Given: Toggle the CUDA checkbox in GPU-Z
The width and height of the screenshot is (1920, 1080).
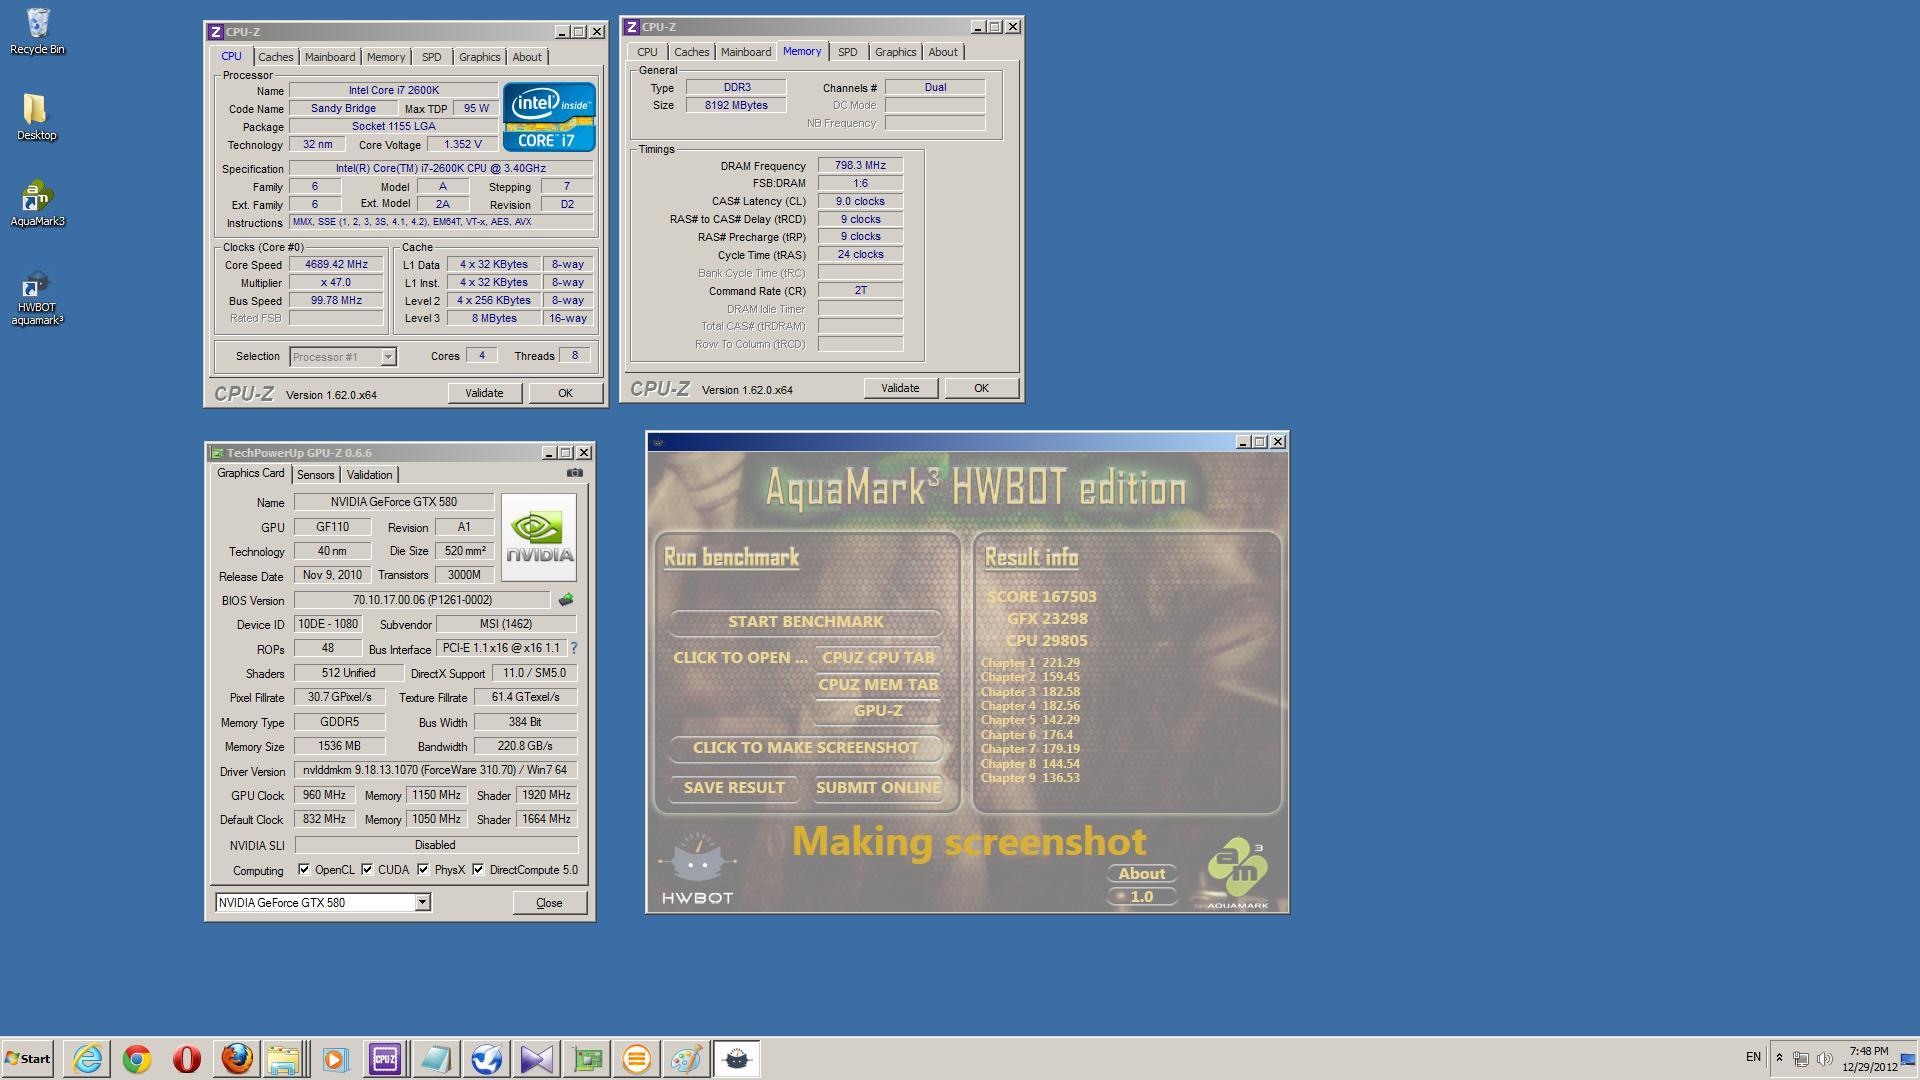Looking at the screenshot, I should pos(367,870).
